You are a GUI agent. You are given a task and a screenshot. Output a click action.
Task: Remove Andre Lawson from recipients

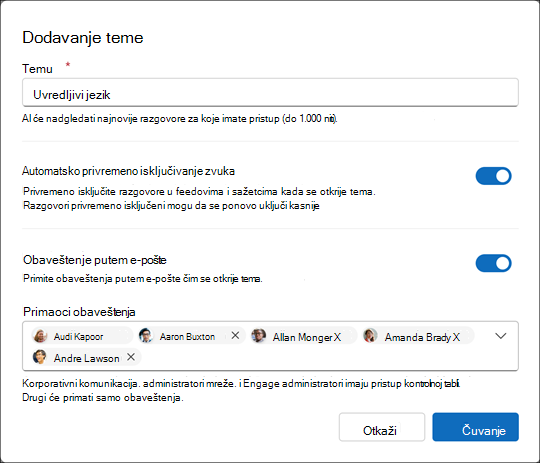click(x=131, y=357)
